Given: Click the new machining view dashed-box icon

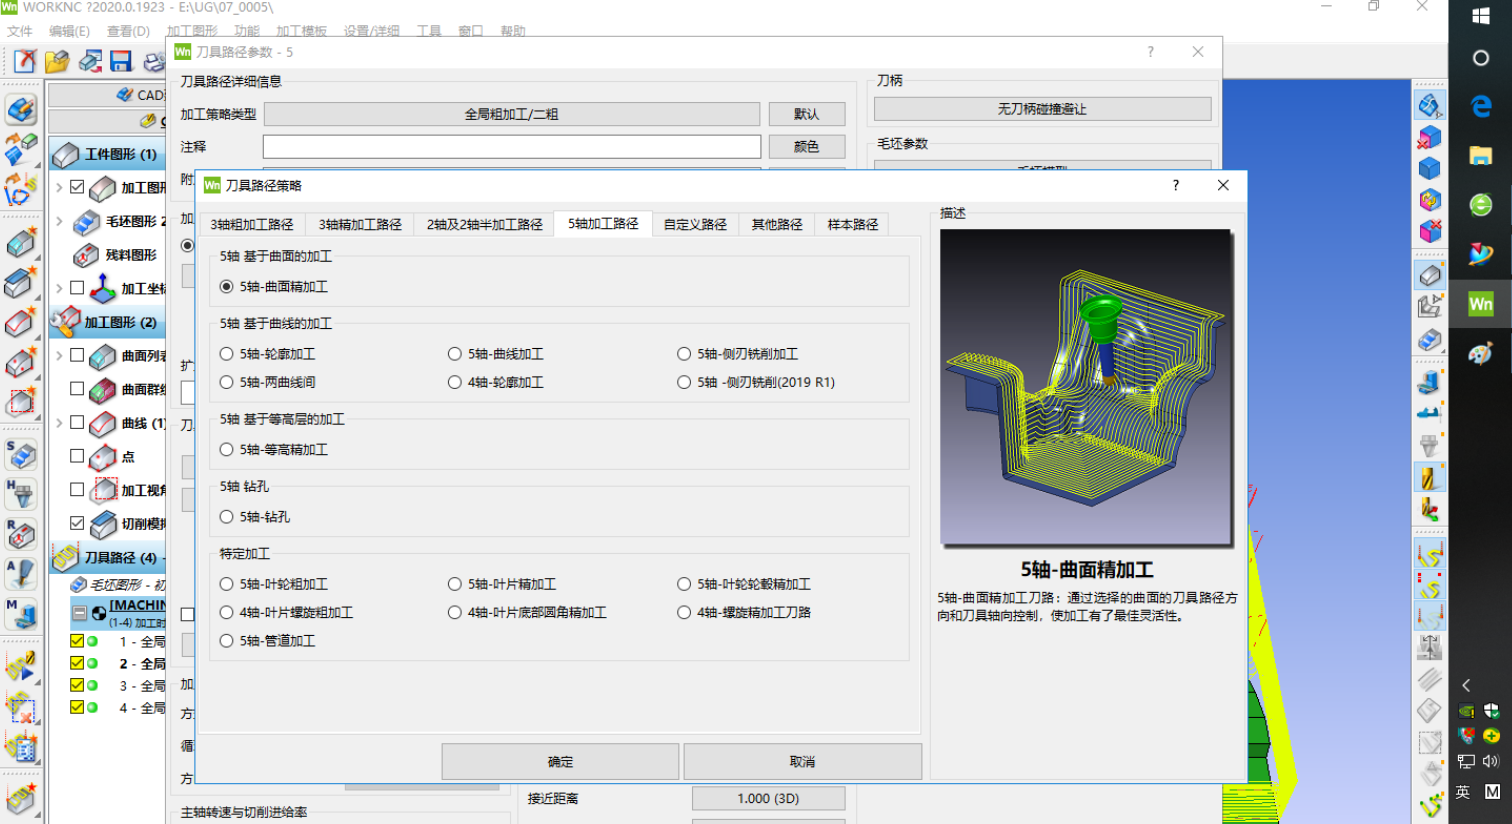Looking at the screenshot, I should pyautogui.click(x=21, y=402).
